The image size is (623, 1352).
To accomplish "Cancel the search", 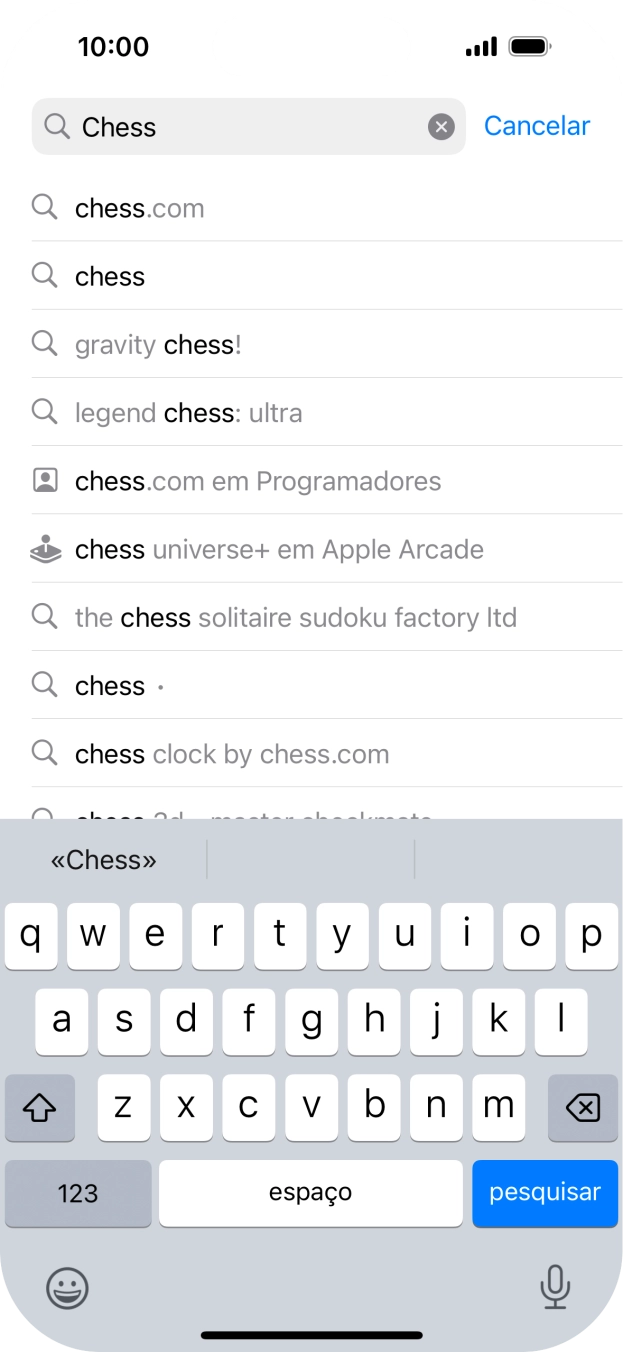I will [537, 126].
